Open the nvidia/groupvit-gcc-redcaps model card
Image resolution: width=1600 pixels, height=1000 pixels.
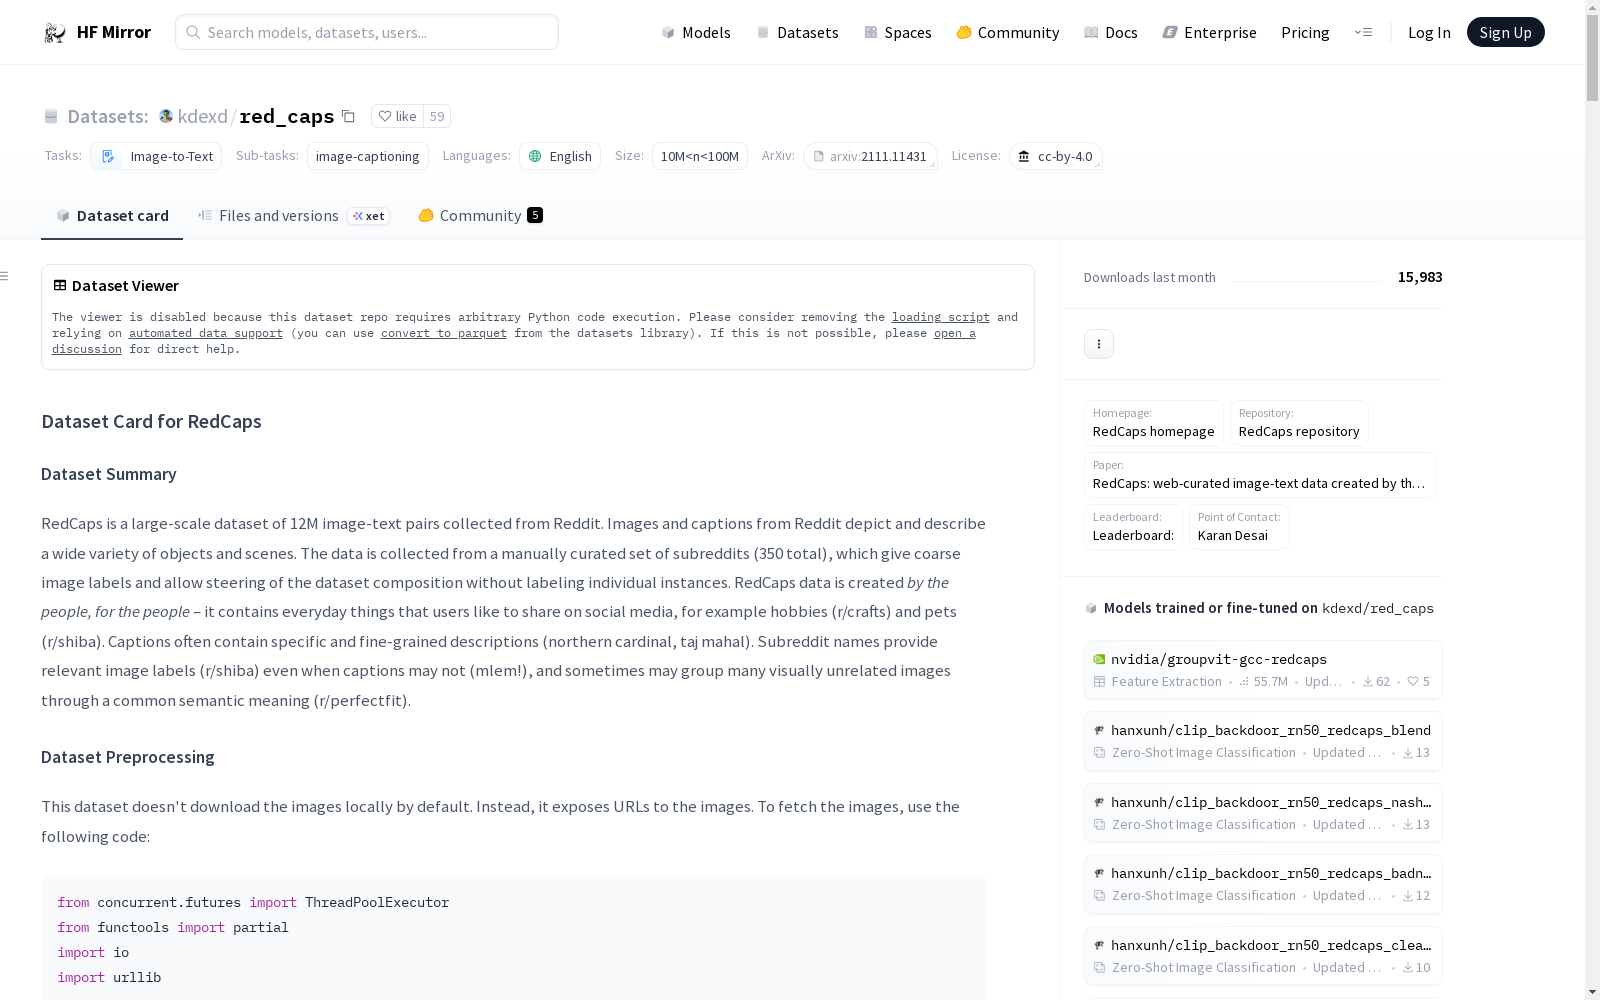tap(1263, 670)
